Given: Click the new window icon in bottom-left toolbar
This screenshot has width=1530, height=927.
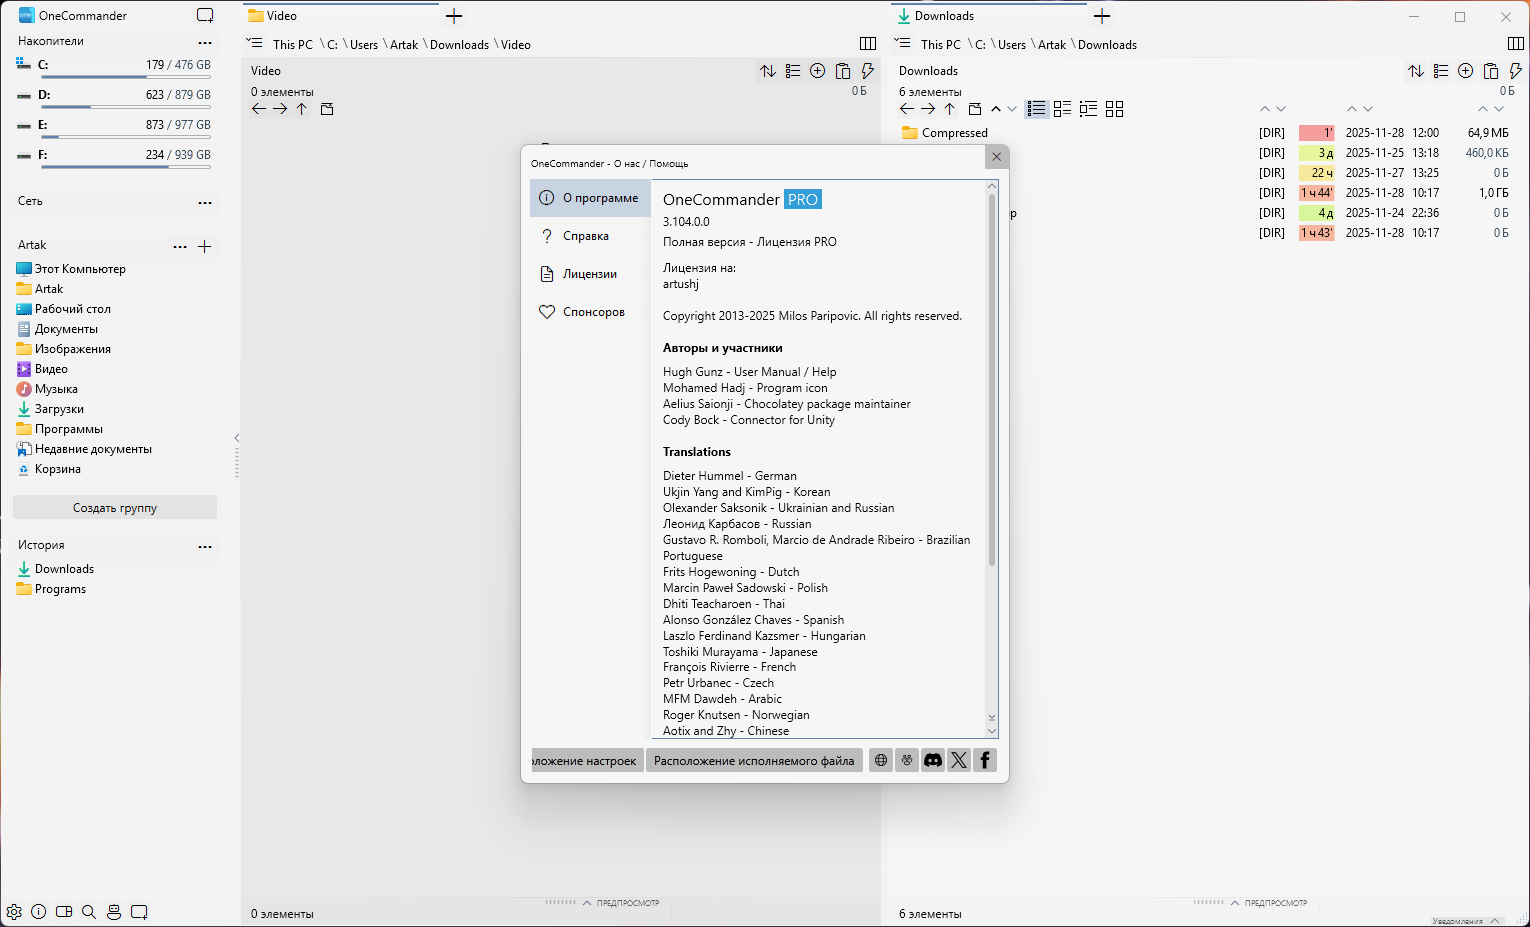Looking at the screenshot, I should coord(139,912).
